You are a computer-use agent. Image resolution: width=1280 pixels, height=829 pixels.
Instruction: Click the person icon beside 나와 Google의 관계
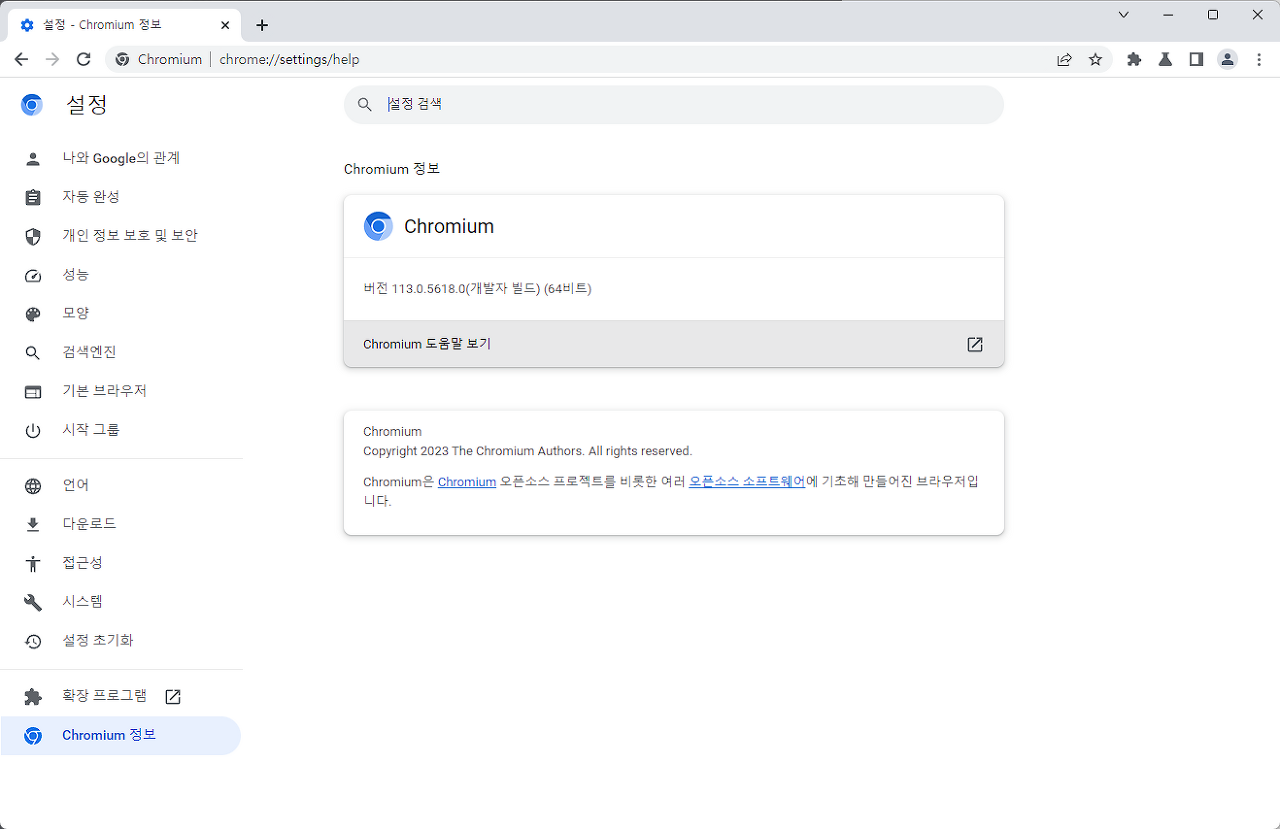point(33,159)
